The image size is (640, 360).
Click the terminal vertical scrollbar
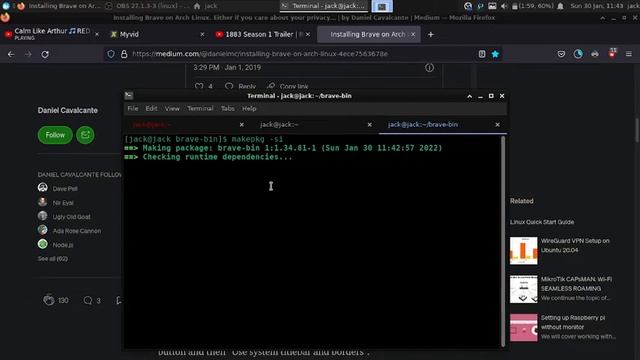(x=503, y=241)
